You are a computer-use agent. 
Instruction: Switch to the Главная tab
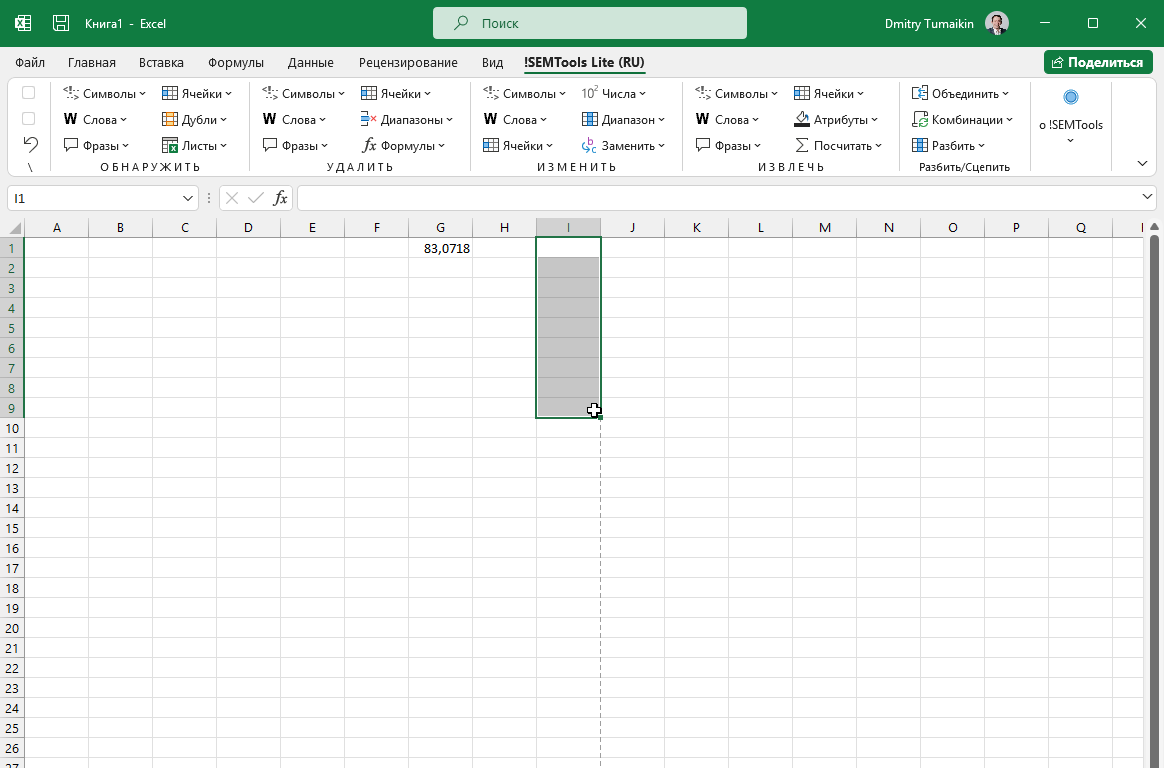point(91,62)
